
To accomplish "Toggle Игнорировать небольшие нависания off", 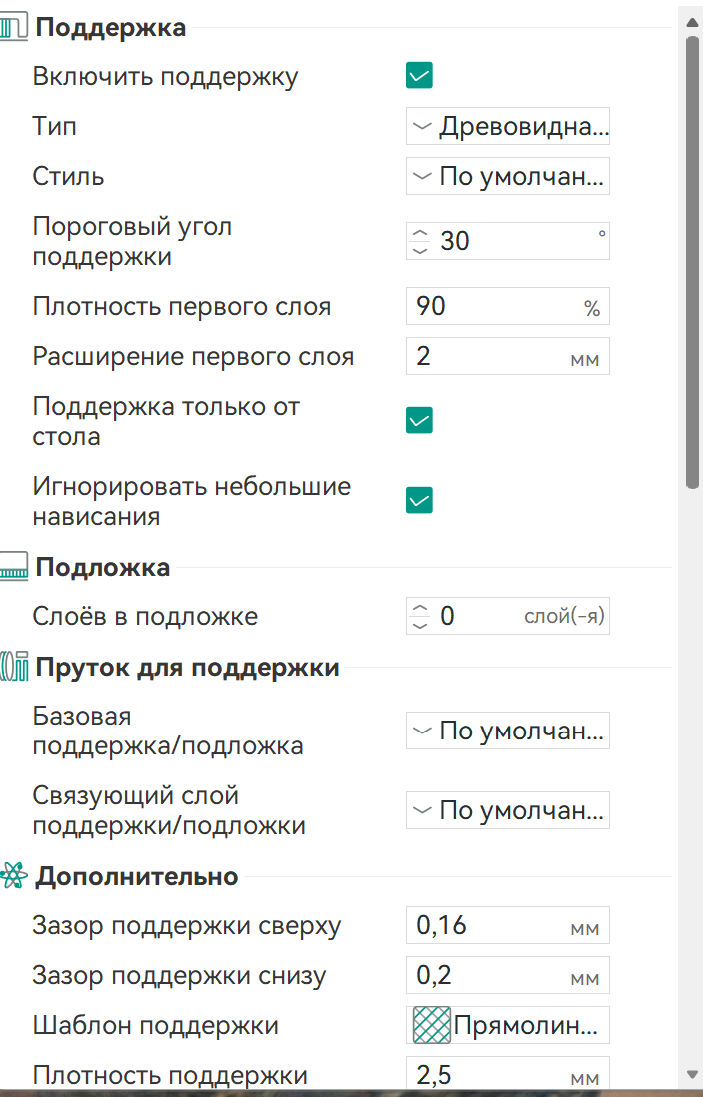I will tap(419, 499).
